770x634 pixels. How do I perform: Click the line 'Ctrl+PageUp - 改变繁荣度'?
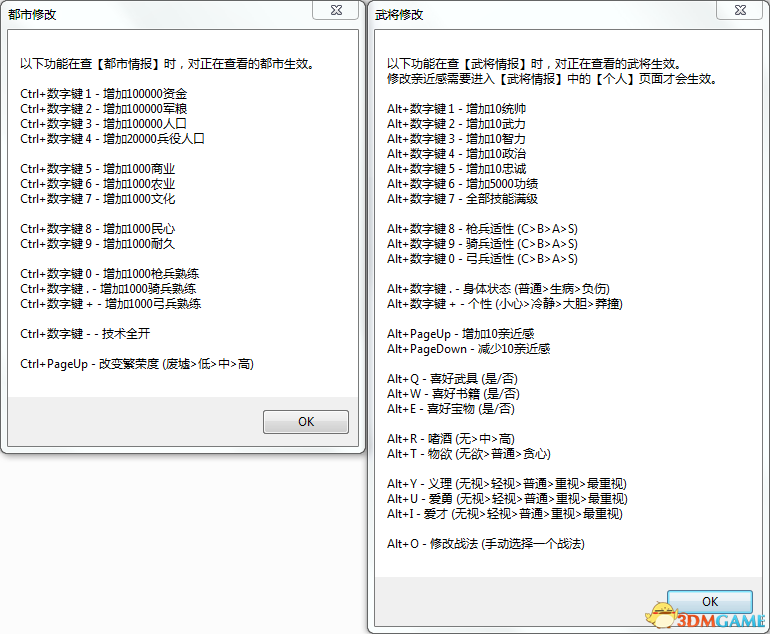[x=137, y=364]
